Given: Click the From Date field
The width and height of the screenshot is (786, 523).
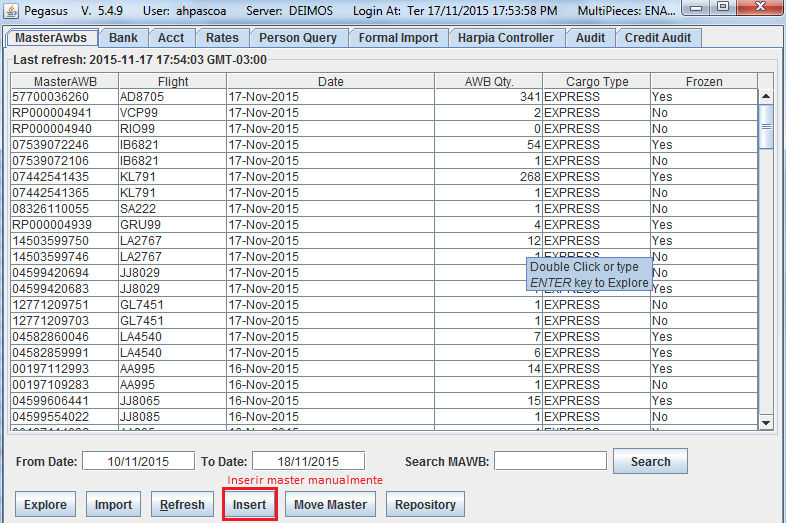Looking at the screenshot, I should click(138, 461).
